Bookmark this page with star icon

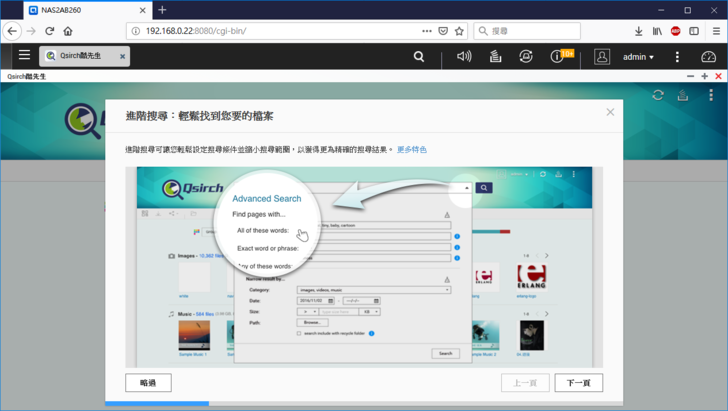click(459, 31)
